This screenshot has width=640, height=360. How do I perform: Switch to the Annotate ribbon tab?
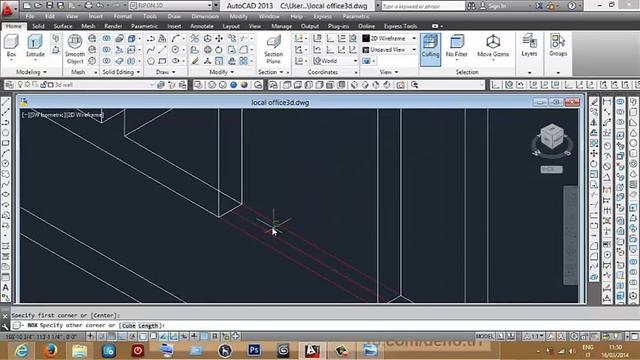pyautogui.click(x=202, y=26)
